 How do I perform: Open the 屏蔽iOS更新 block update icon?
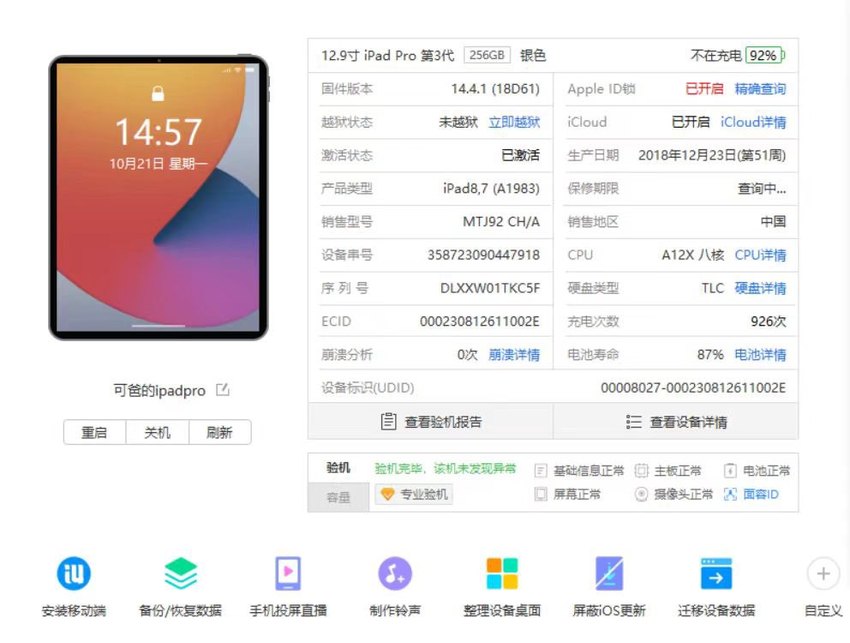coord(609,574)
